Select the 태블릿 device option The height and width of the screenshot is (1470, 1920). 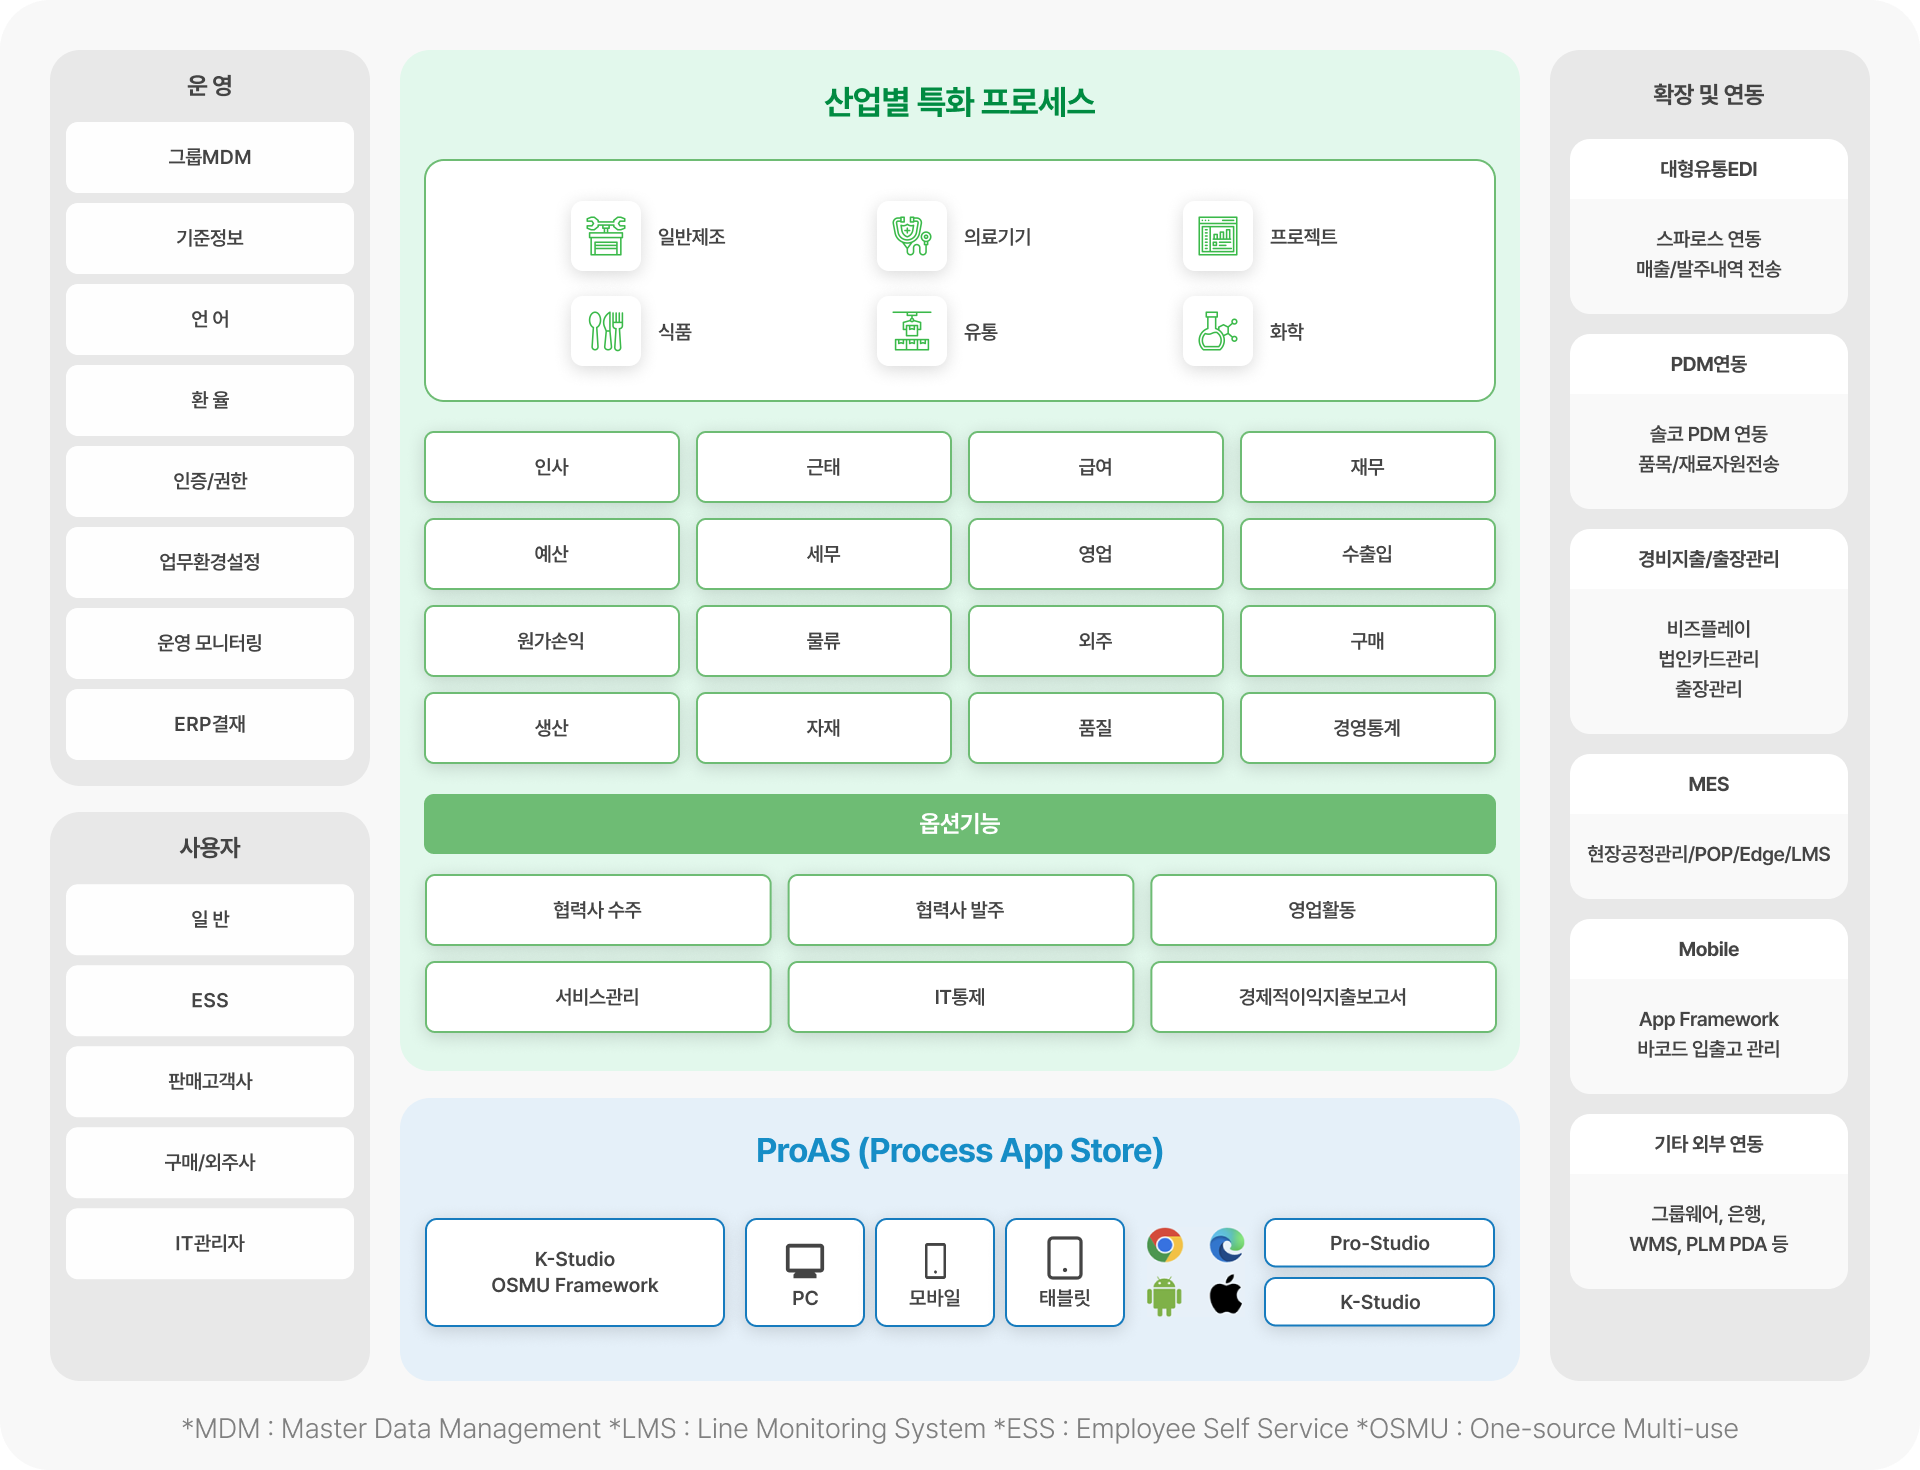tap(1064, 1272)
